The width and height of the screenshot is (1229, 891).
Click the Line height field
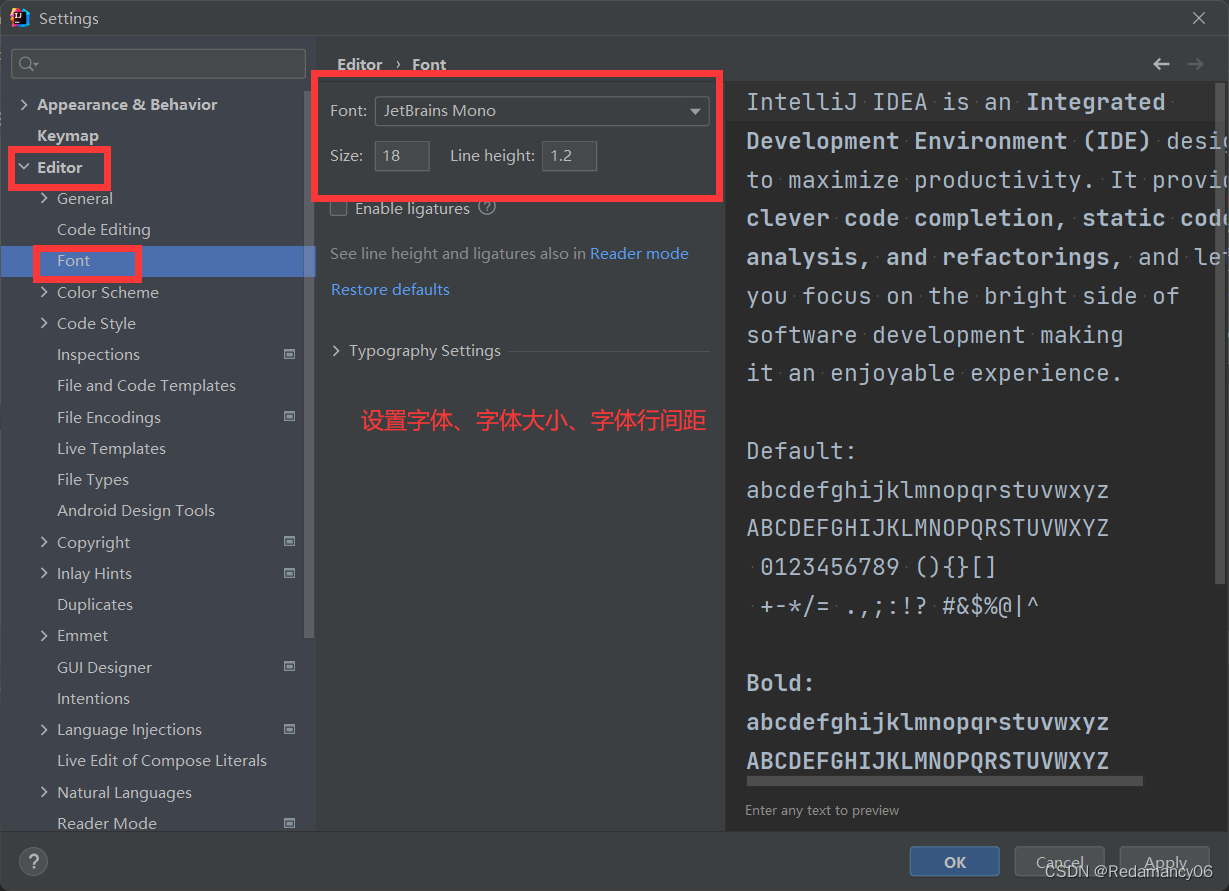pyautogui.click(x=569, y=156)
